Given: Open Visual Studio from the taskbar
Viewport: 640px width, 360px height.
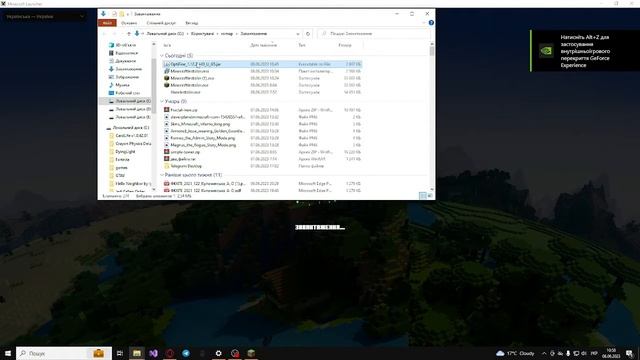Looking at the screenshot, I should click(x=153, y=353).
